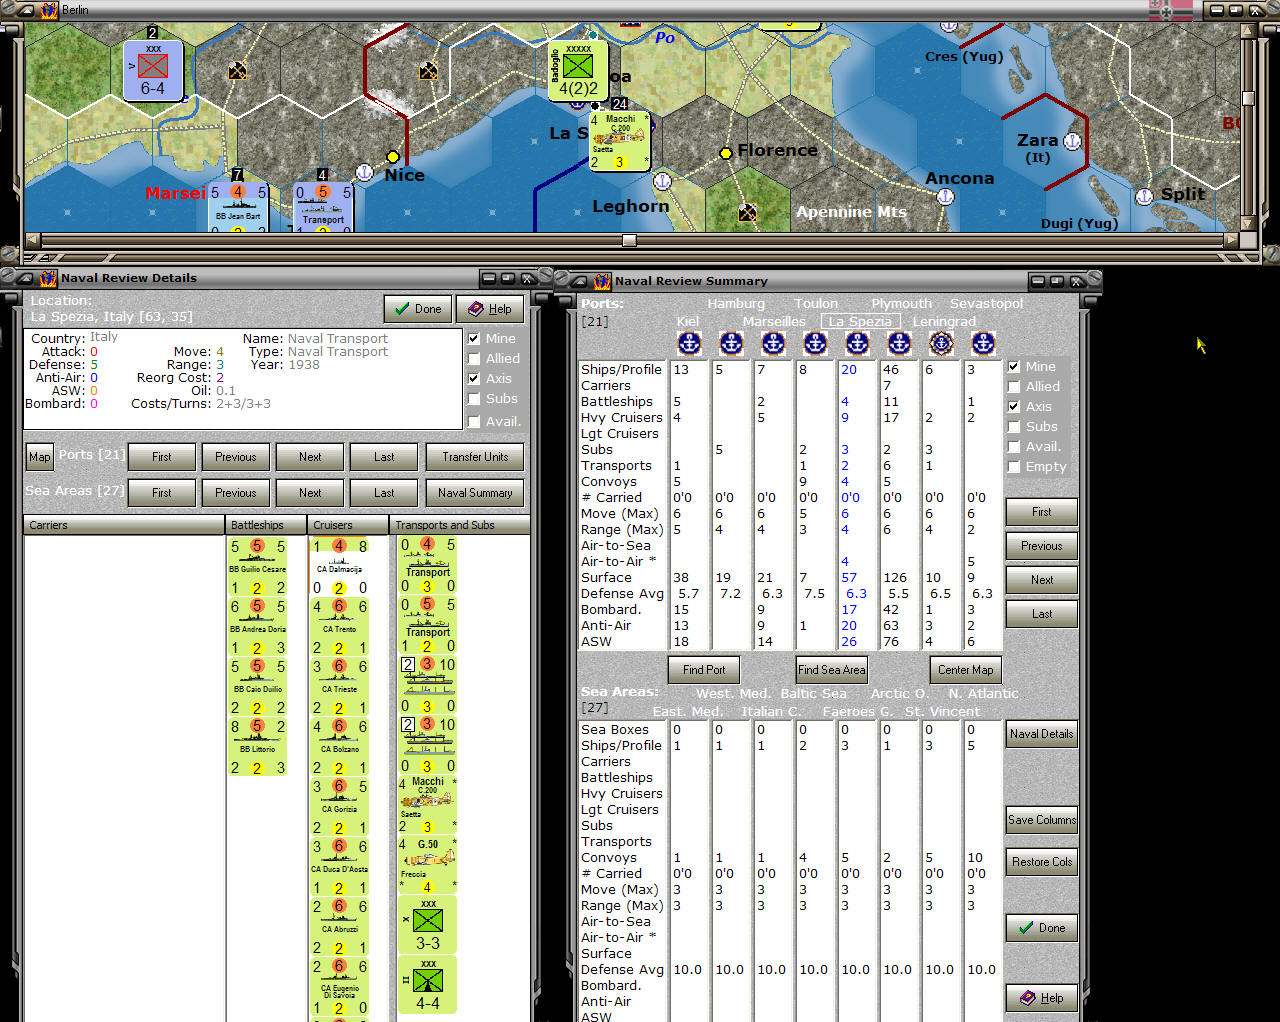Select the CA Abruzzi cruiser counter

pos(340,927)
